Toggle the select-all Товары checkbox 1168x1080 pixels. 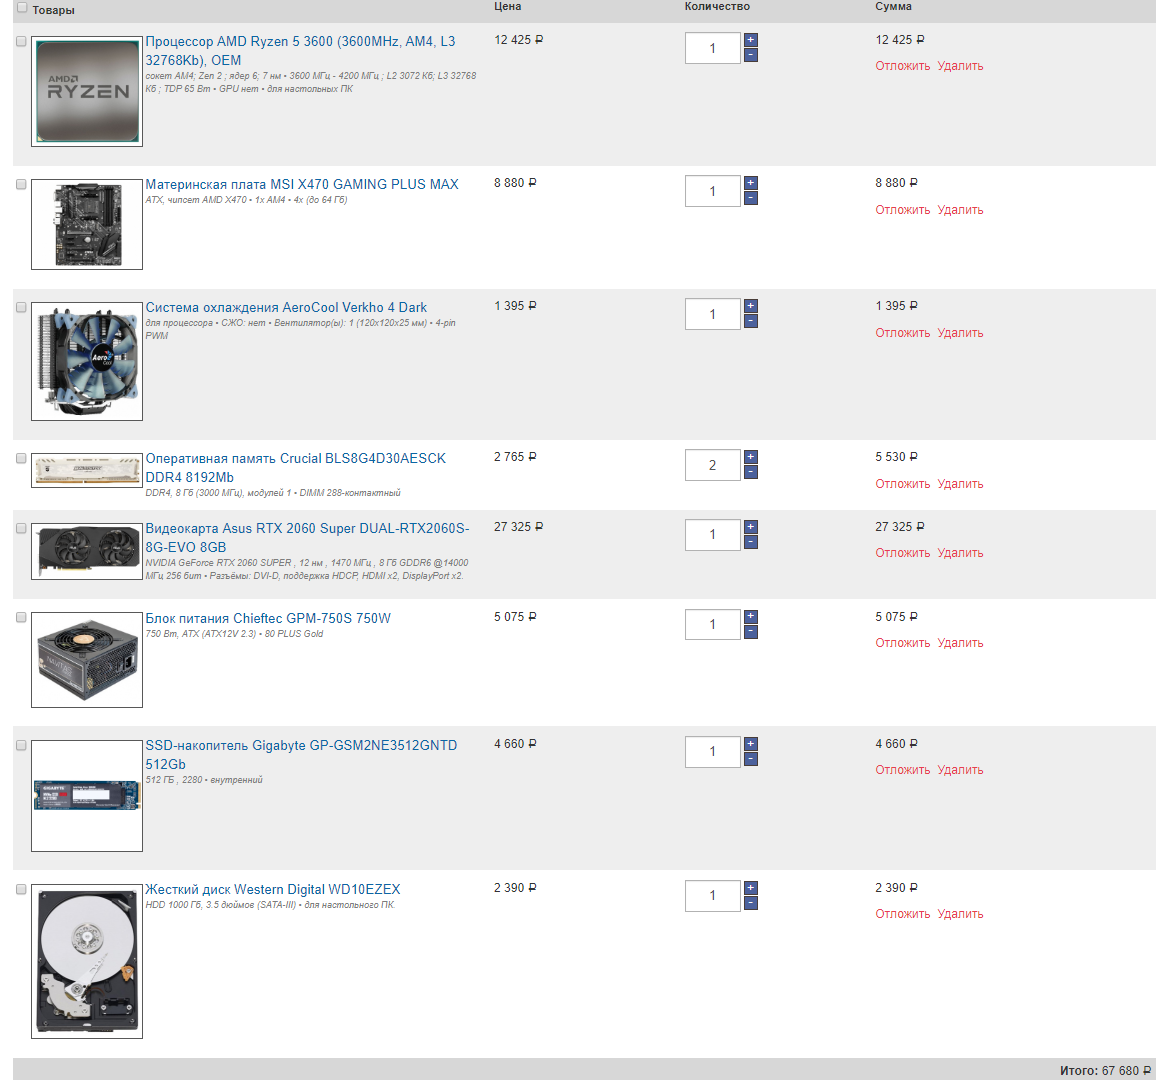pyautogui.click(x=22, y=7)
